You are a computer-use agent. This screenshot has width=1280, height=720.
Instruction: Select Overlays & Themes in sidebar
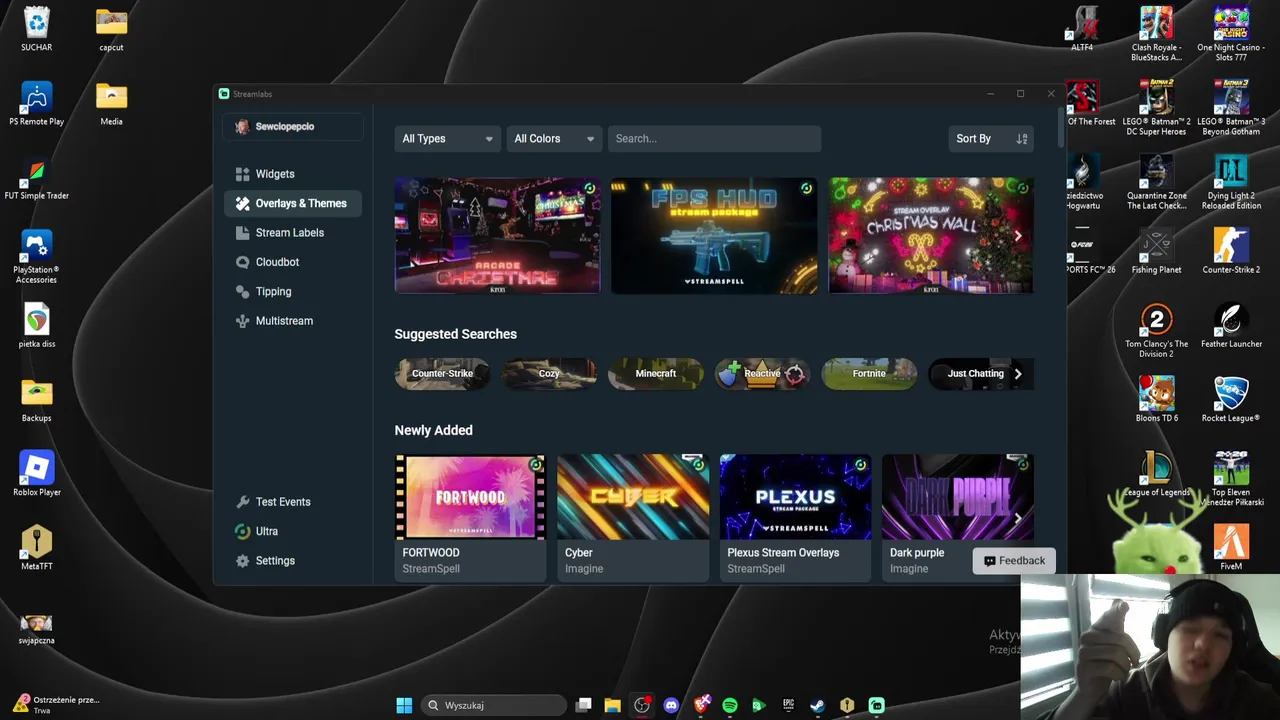(292, 203)
